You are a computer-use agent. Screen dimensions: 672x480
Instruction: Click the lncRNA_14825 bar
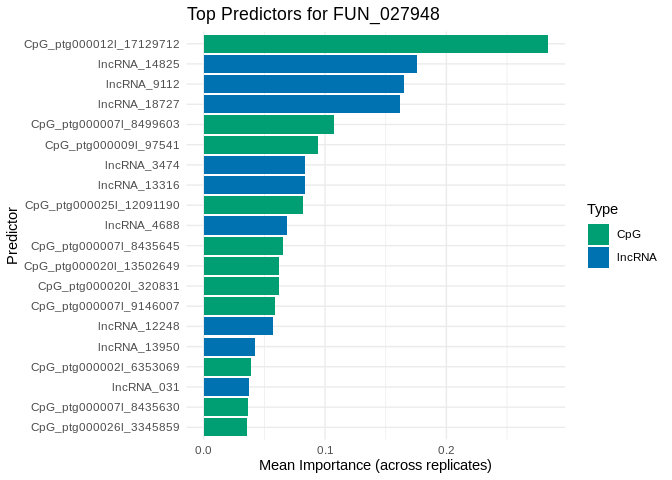(x=310, y=64)
